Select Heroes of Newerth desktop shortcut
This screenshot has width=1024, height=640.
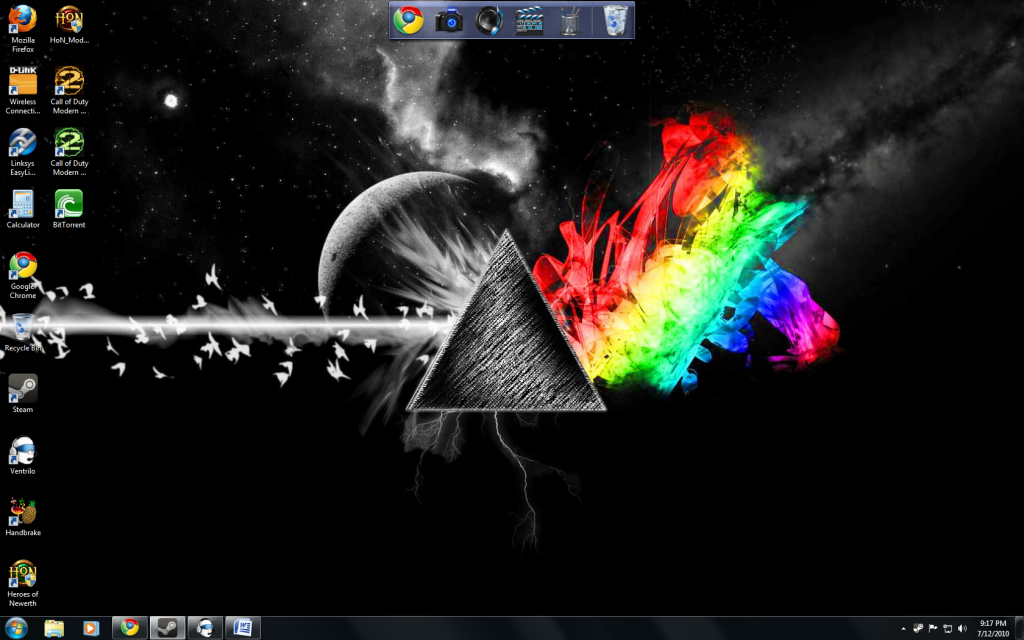point(23,583)
